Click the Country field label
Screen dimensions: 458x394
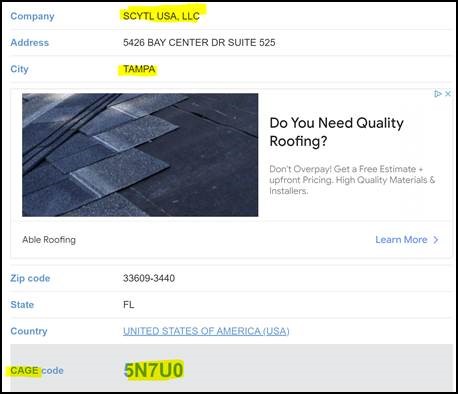click(x=29, y=331)
